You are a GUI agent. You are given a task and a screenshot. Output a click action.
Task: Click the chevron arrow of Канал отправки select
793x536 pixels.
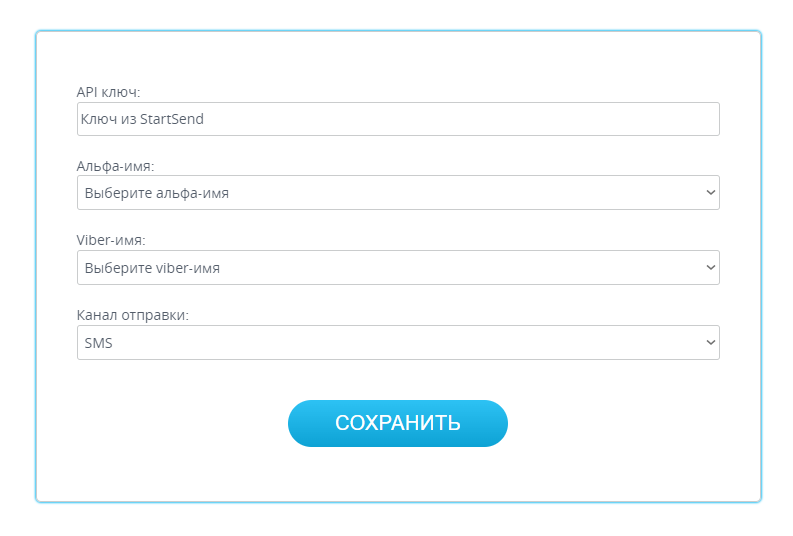[x=710, y=342]
